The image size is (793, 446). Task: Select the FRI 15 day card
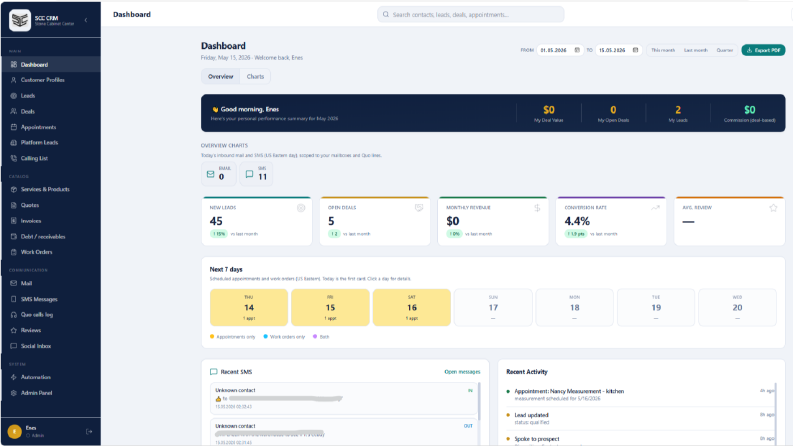[330, 307]
